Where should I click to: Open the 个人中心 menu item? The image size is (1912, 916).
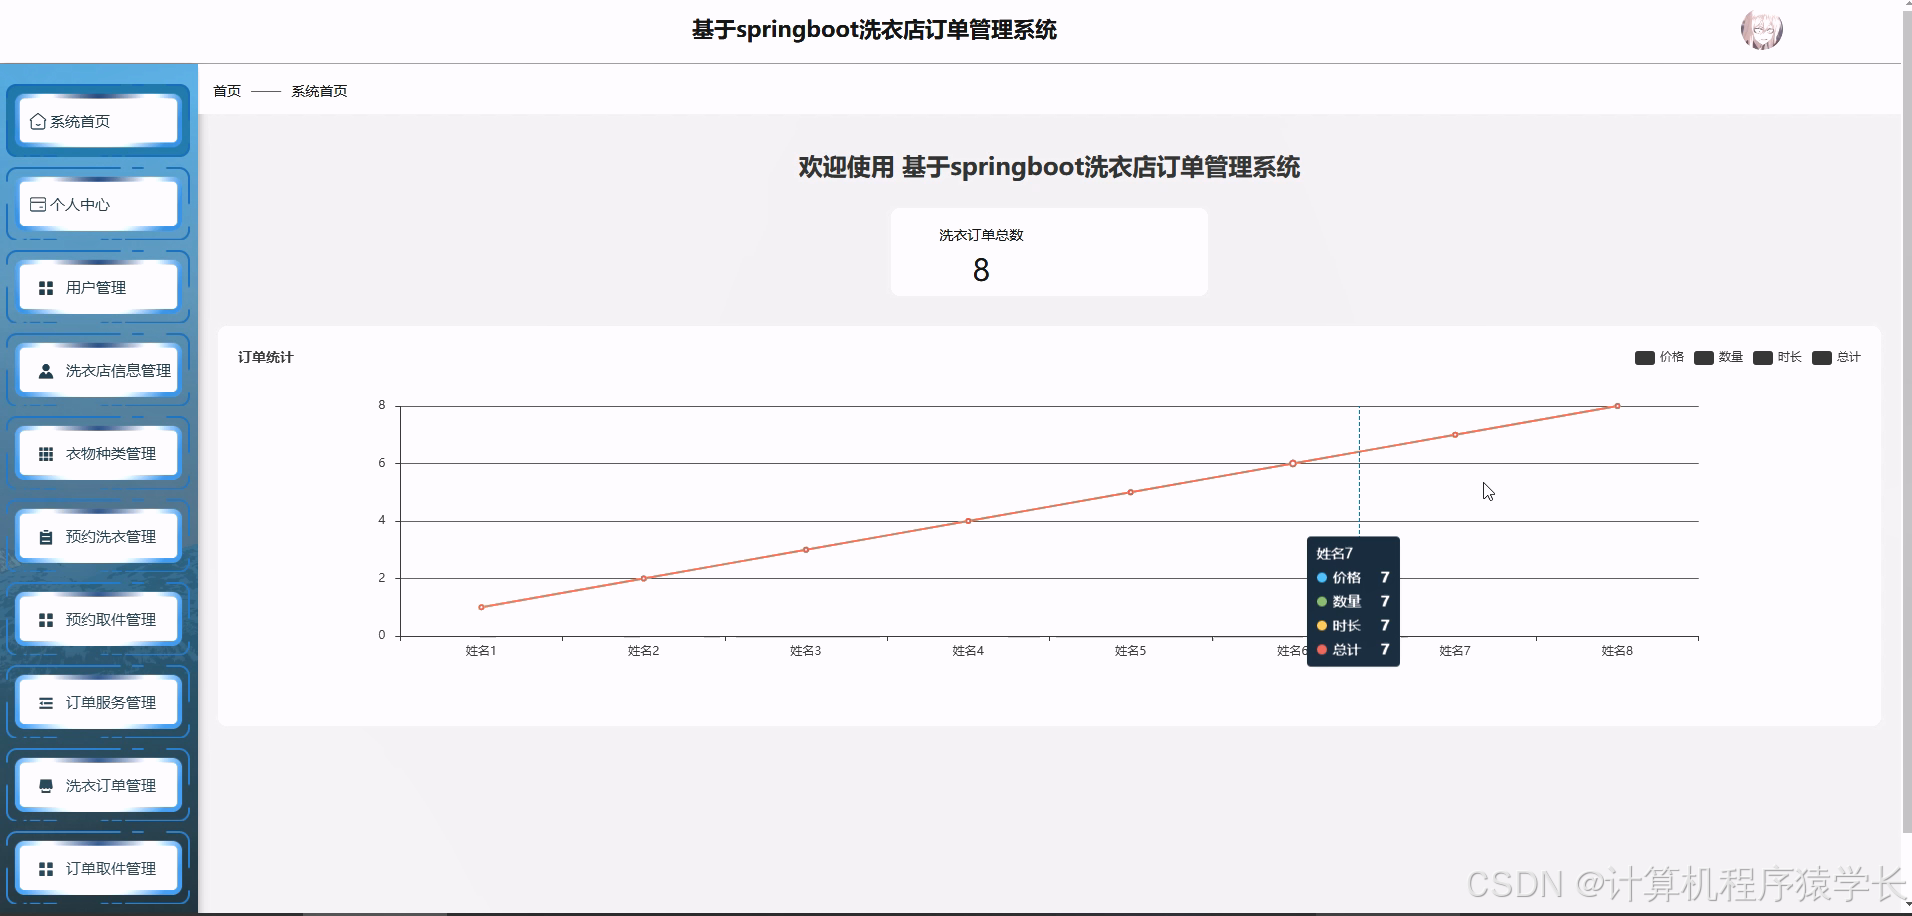[x=98, y=204]
